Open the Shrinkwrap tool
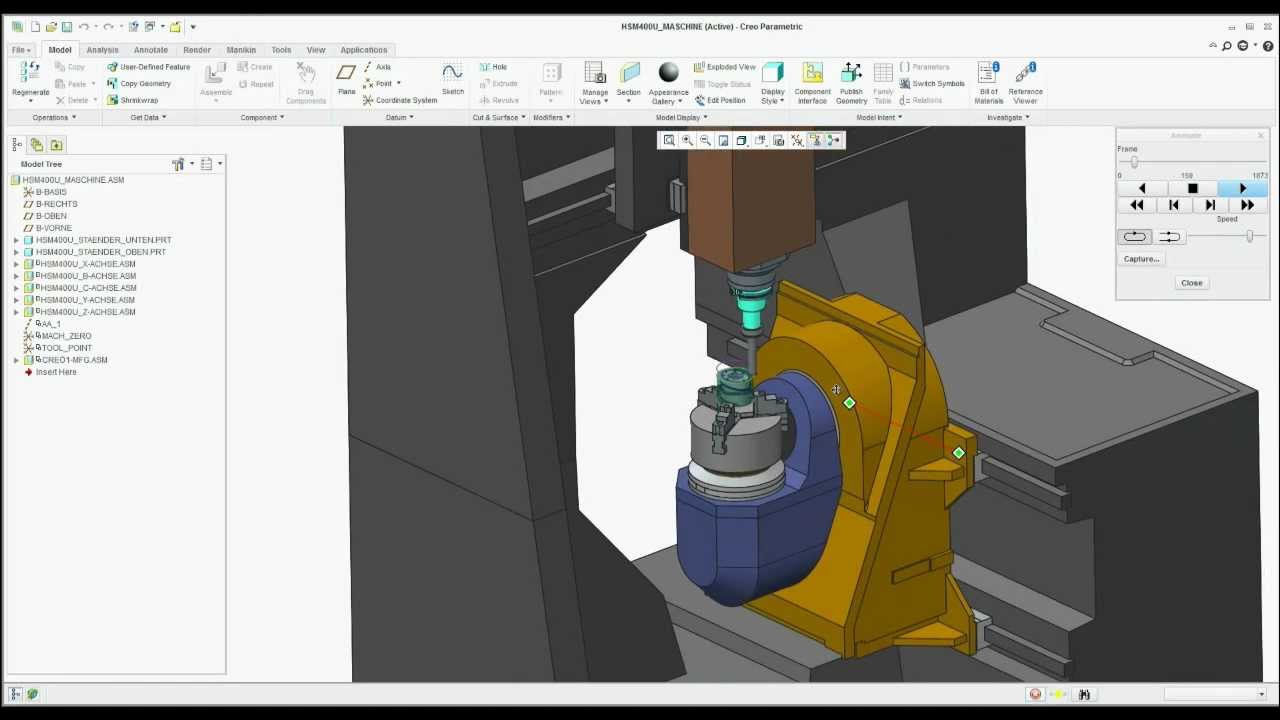The width and height of the screenshot is (1280, 720). tap(133, 100)
